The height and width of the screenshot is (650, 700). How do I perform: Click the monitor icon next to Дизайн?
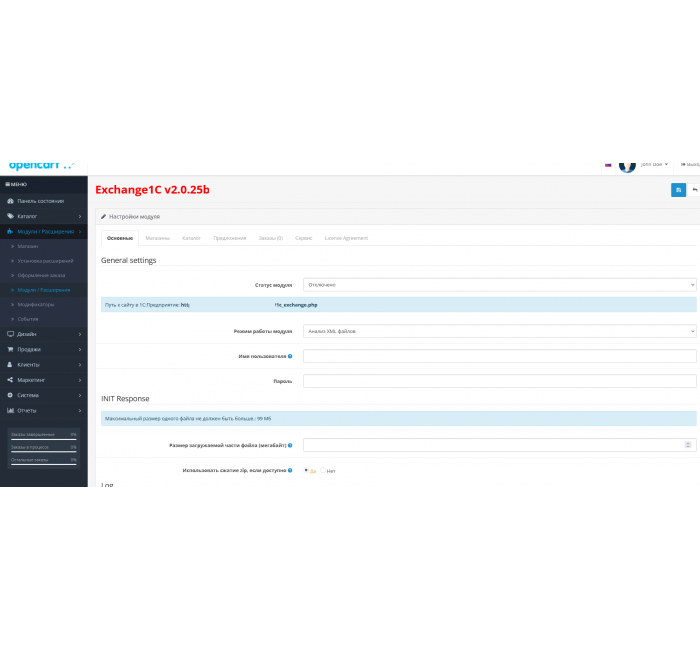coord(10,334)
